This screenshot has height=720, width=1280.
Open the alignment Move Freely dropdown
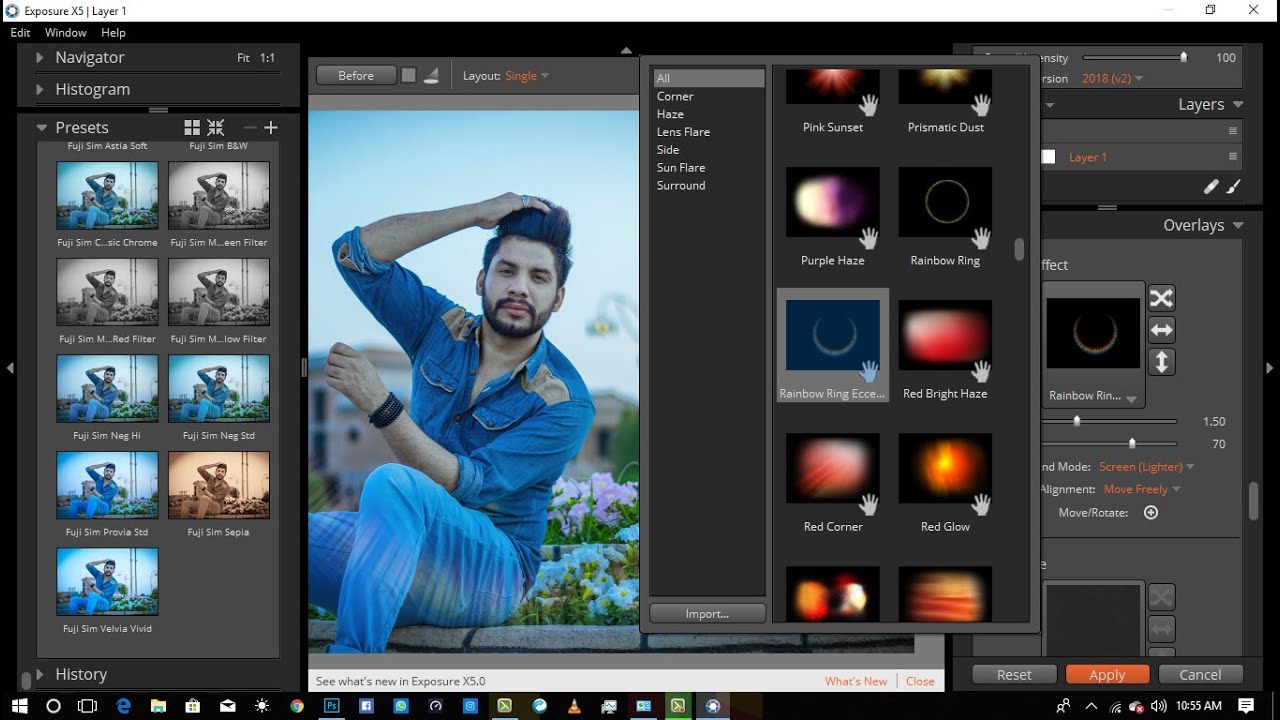(x=1142, y=489)
